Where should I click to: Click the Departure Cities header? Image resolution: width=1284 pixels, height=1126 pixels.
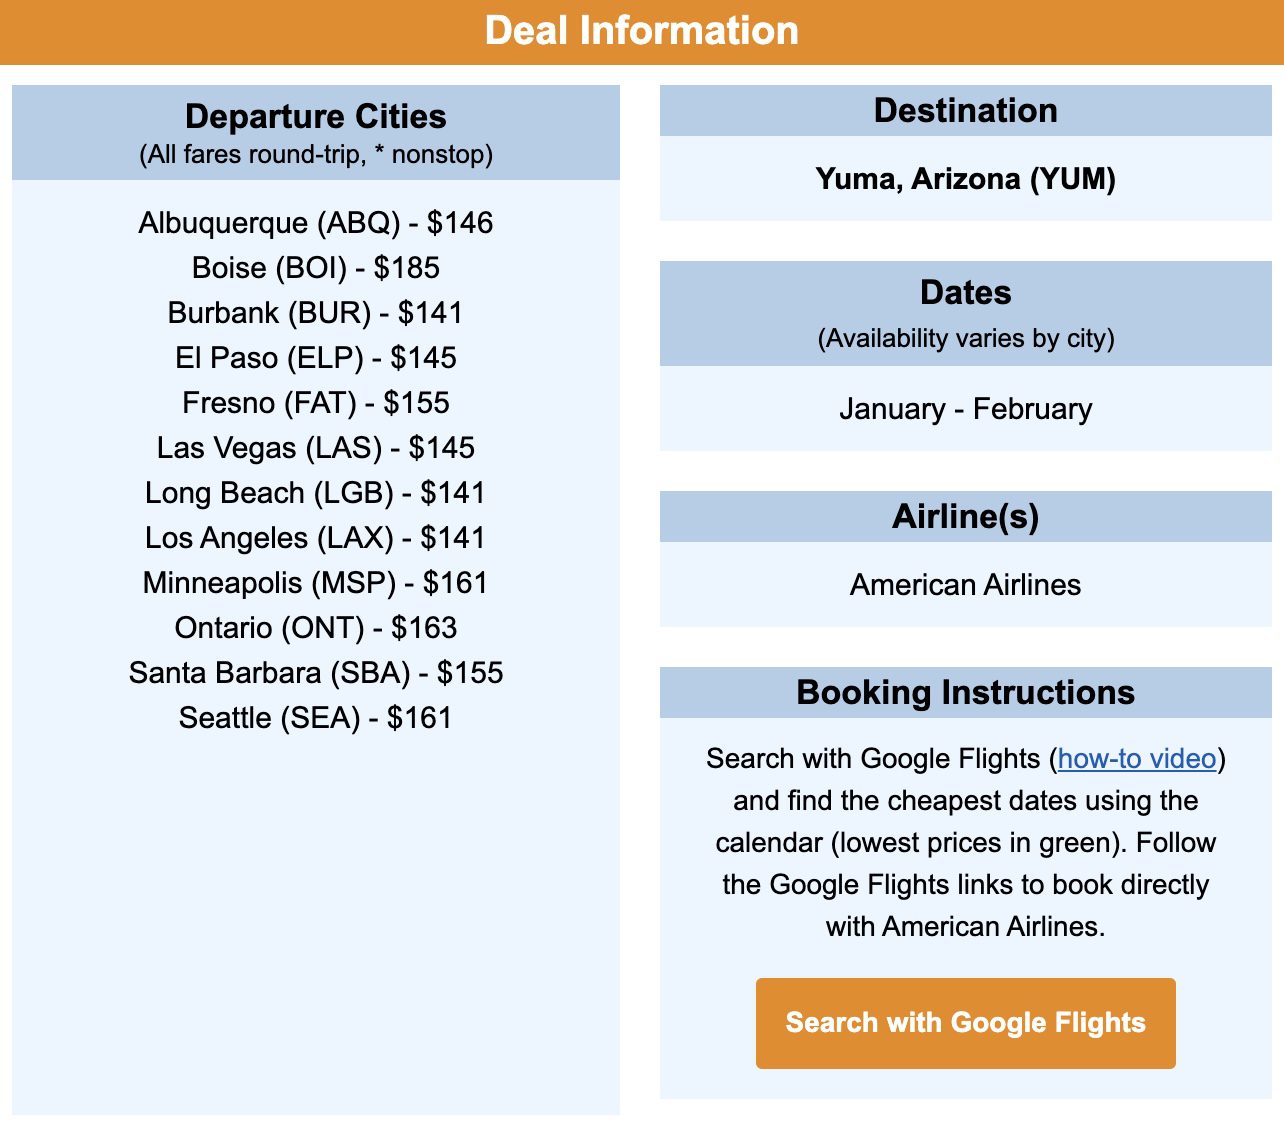pyautogui.click(x=316, y=117)
